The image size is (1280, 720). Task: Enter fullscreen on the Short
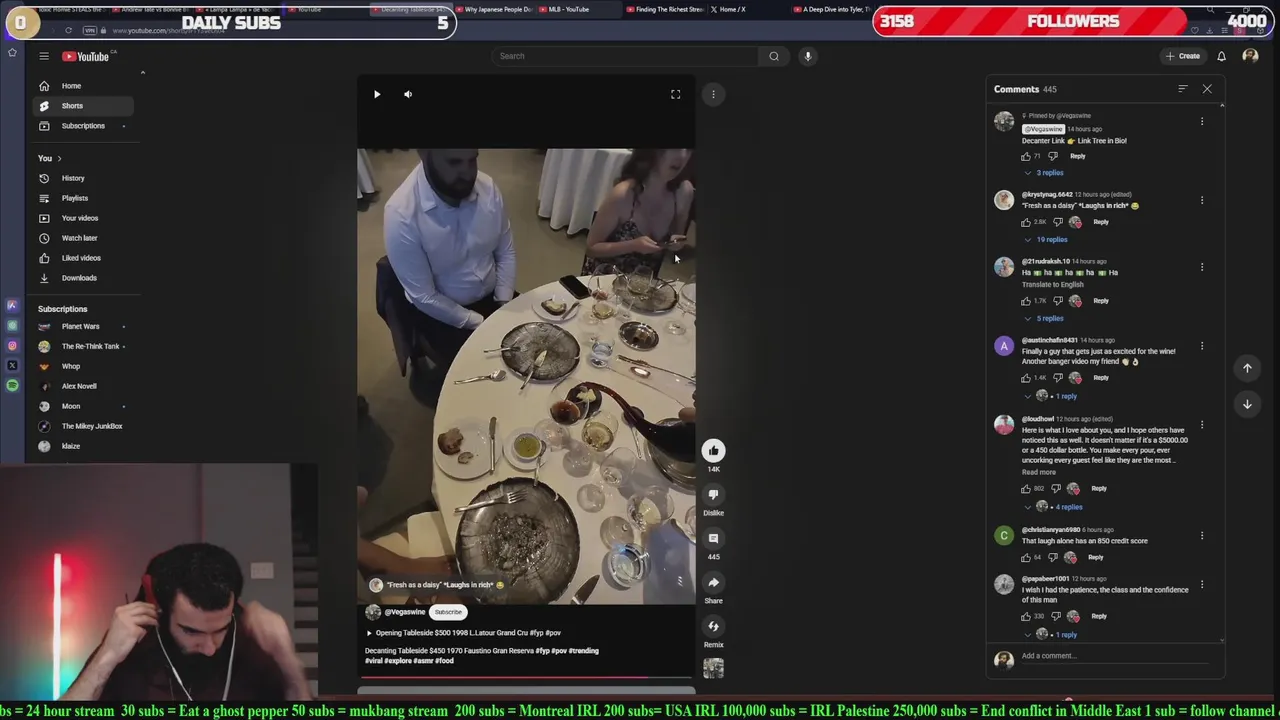pyautogui.click(x=675, y=94)
